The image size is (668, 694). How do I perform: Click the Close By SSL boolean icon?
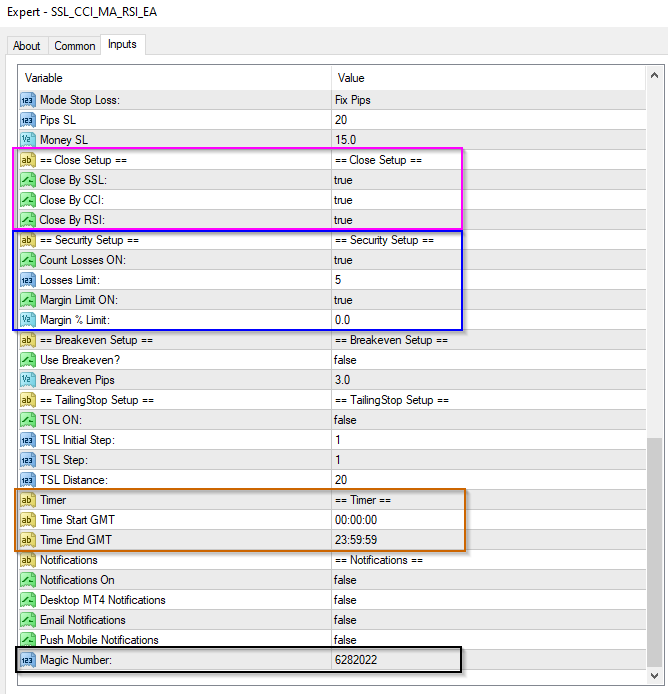pos(27,180)
